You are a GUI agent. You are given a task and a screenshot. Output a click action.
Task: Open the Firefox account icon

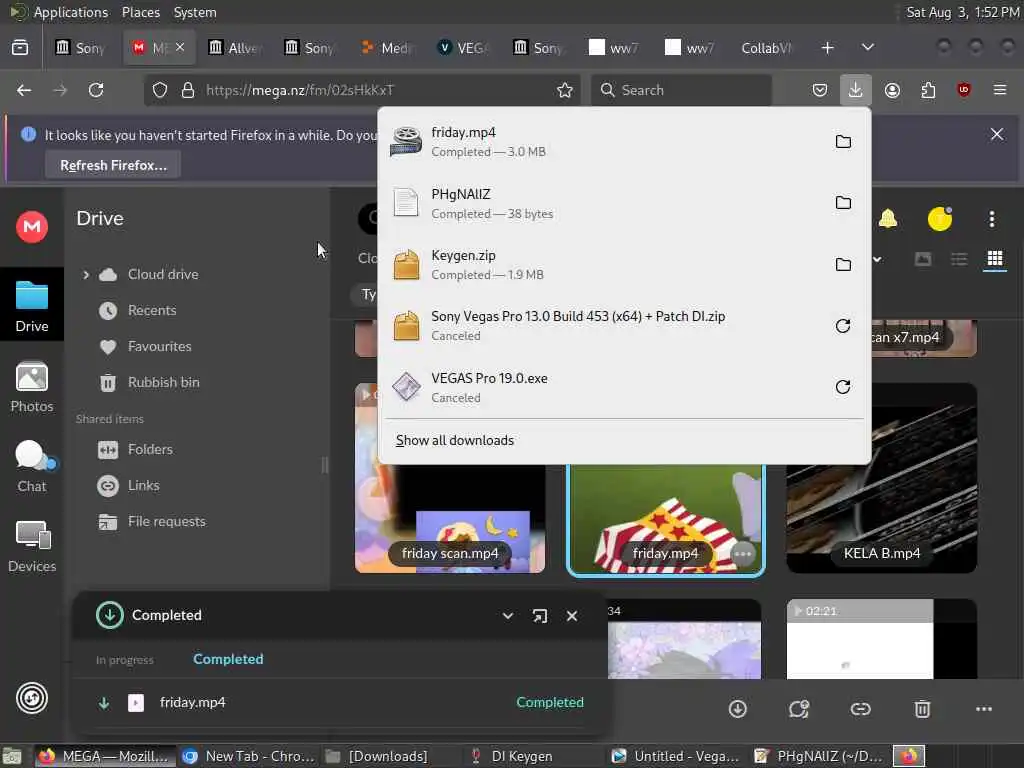(x=892, y=90)
